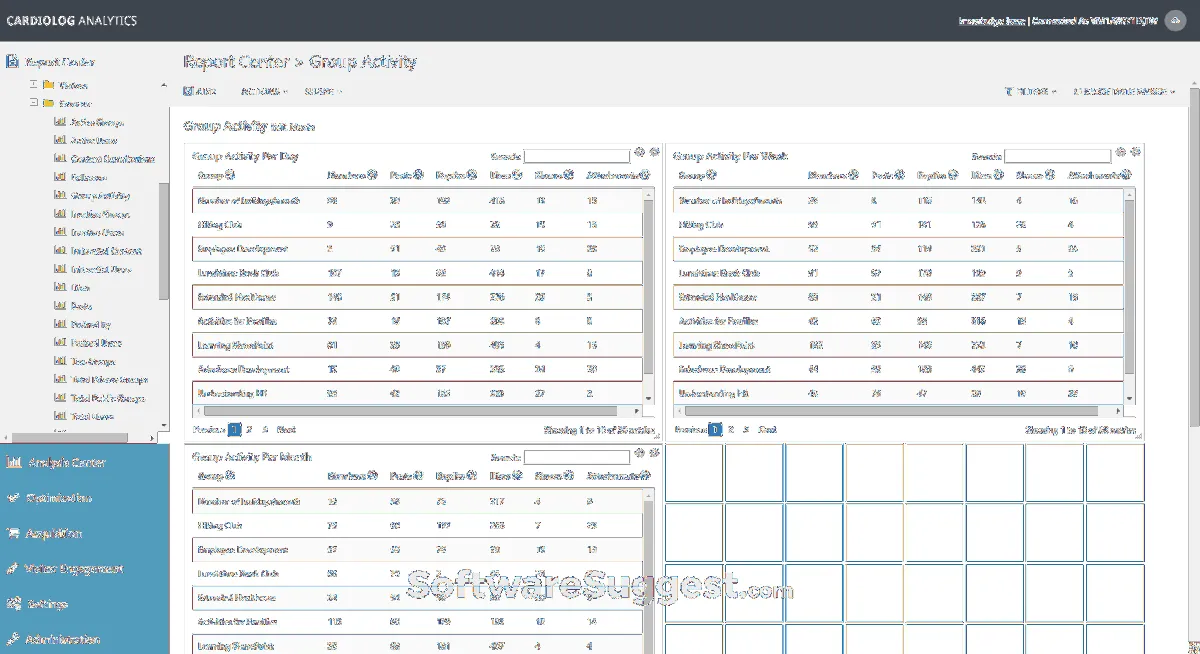This screenshot has height=654, width=1200.
Task: Go to page 2 in Per Week table
Action: pyautogui.click(x=731, y=430)
